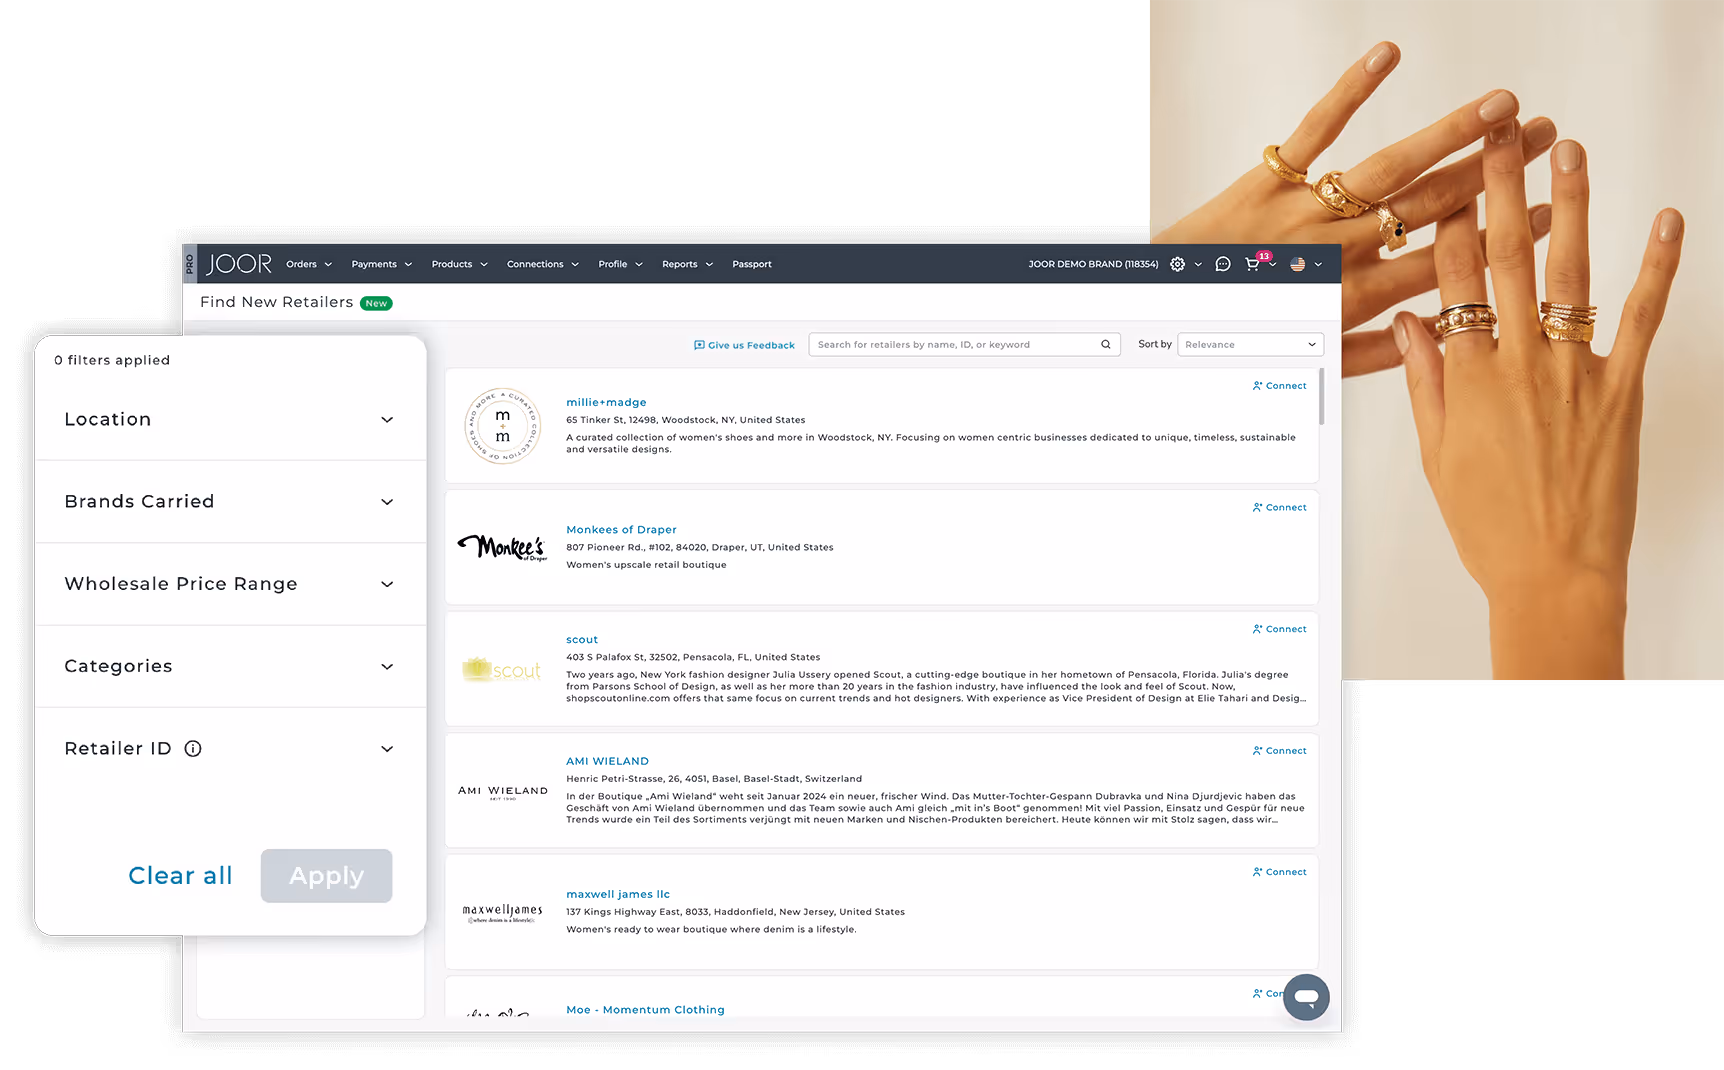Viewport: 1724px width, 1070px height.
Task: Click the New badge
Action: [376, 303]
